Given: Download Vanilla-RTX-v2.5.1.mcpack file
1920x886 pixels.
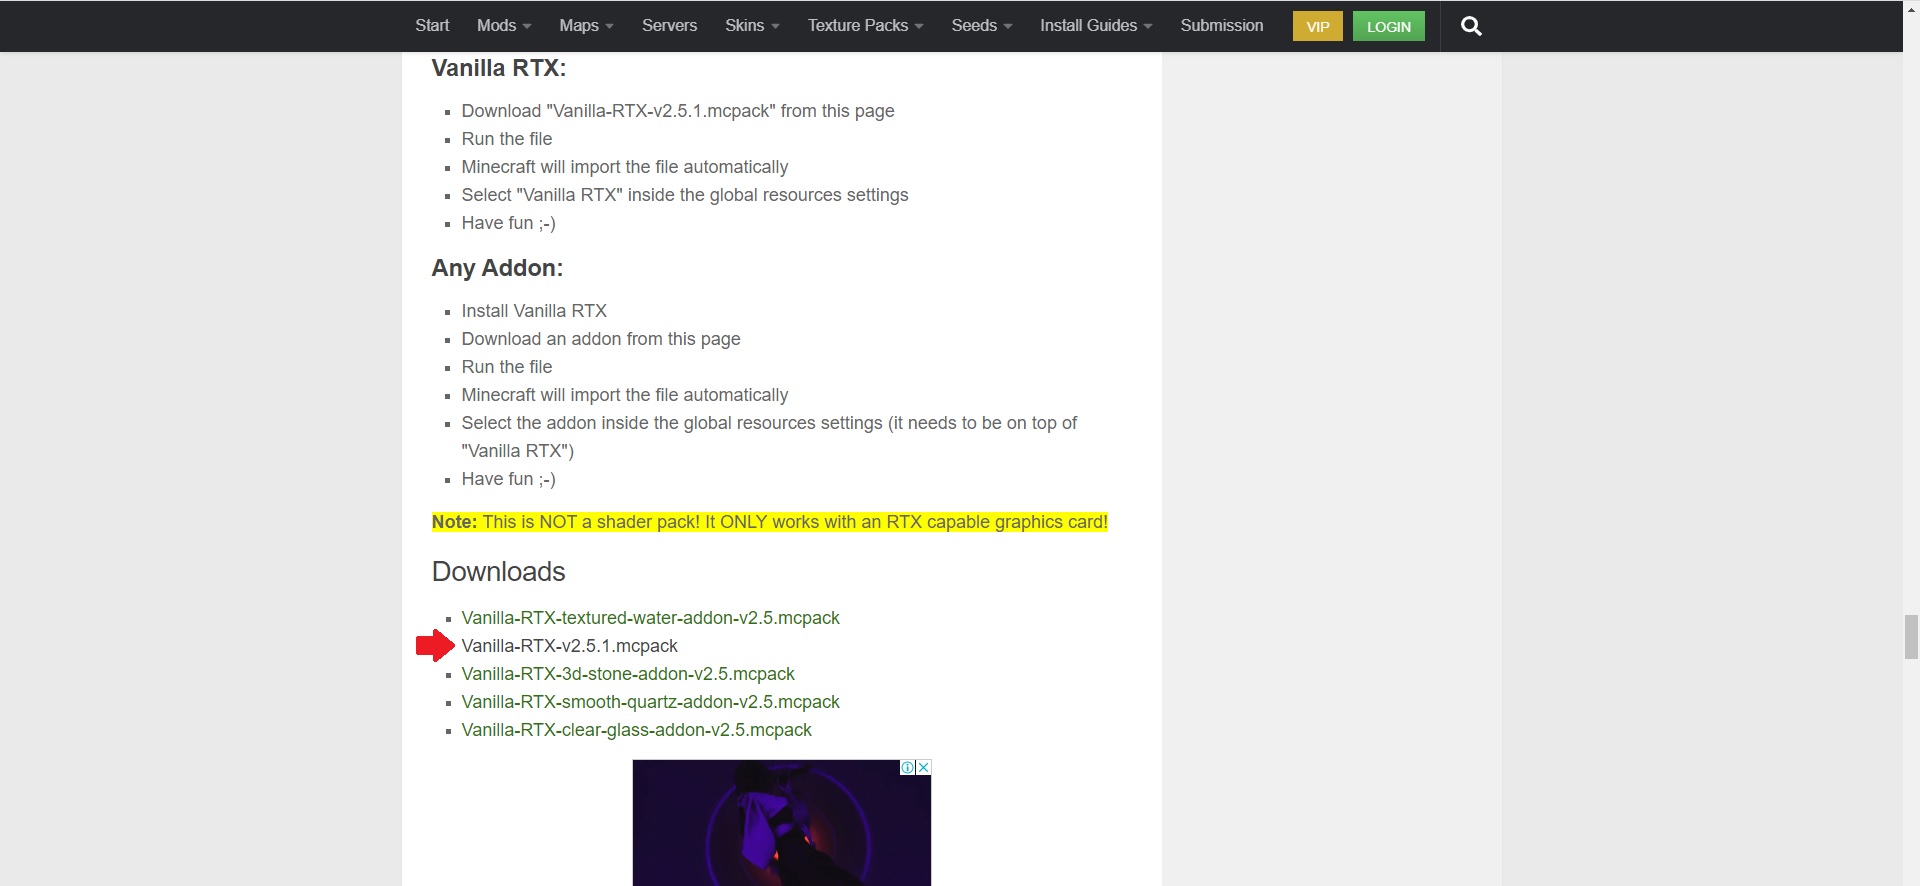Looking at the screenshot, I should click(569, 646).
